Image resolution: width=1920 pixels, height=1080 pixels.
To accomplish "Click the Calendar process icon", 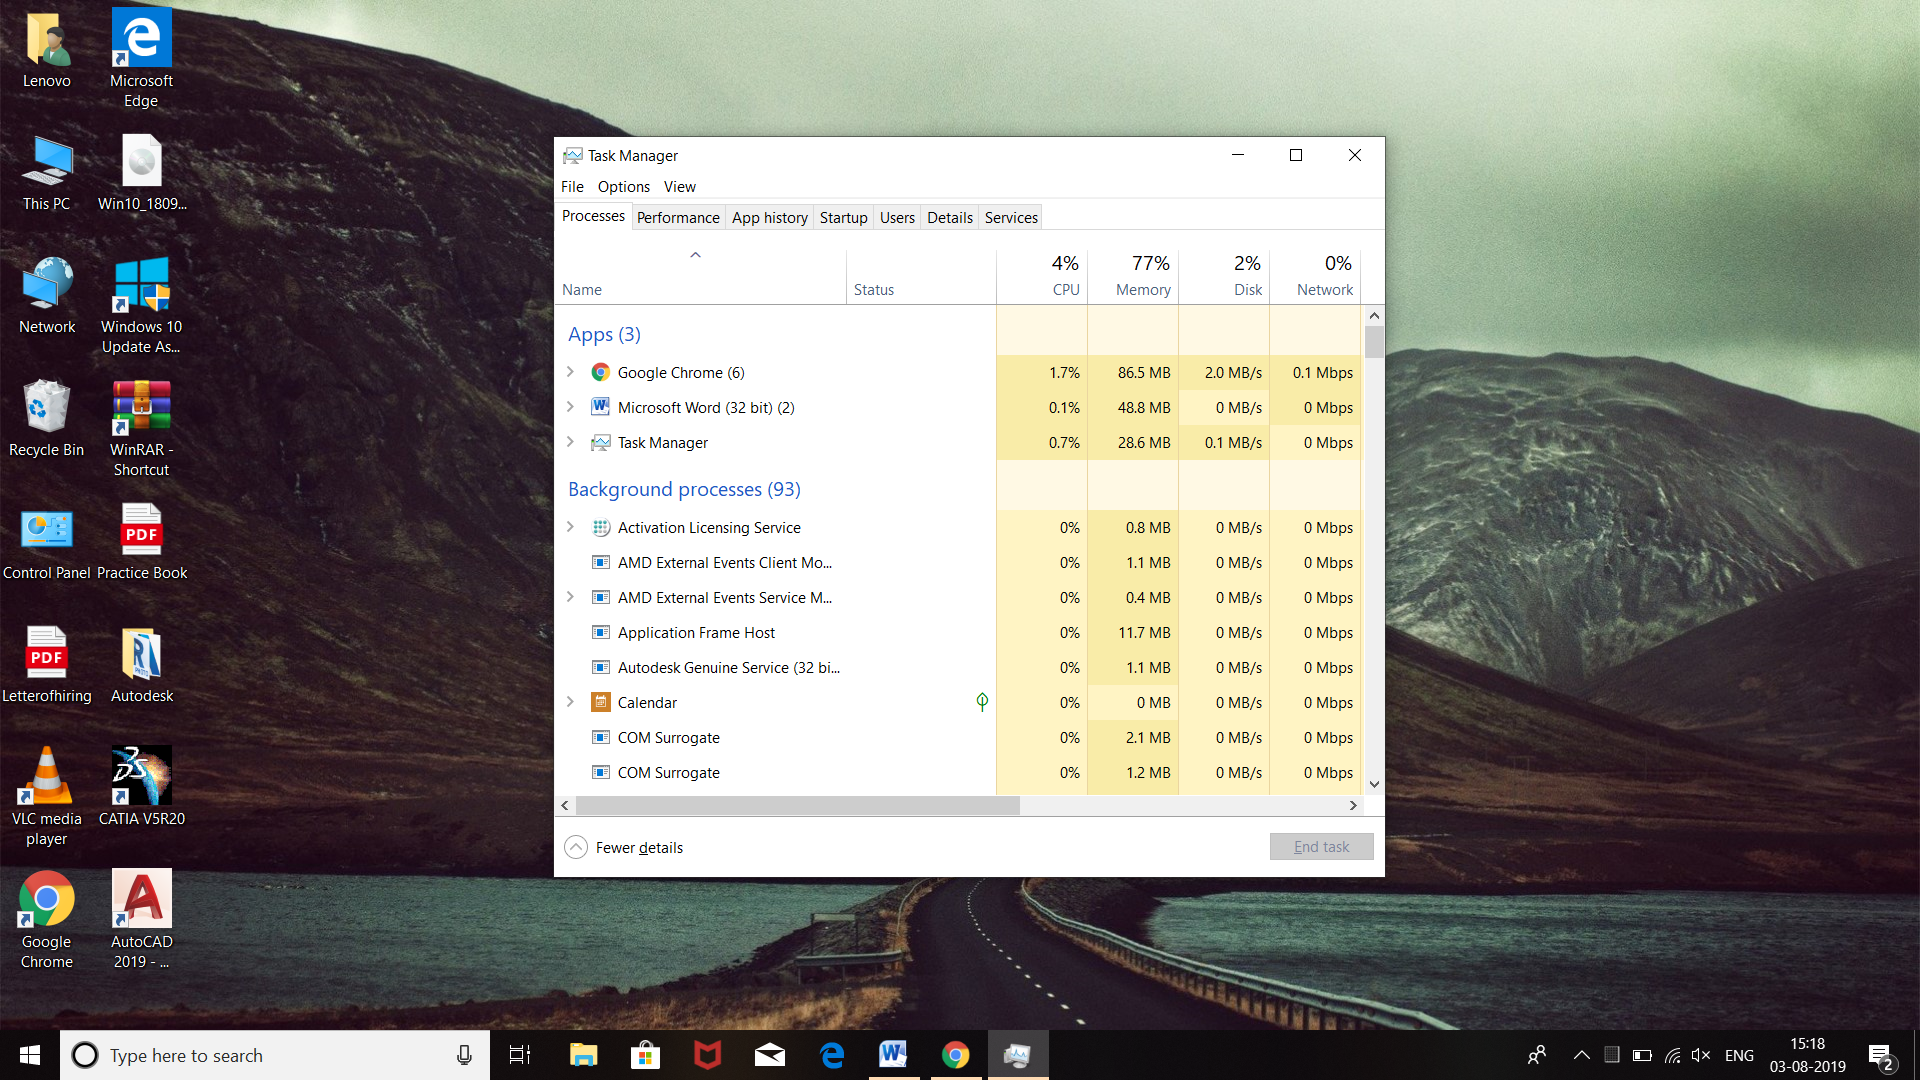I will 600,702.
